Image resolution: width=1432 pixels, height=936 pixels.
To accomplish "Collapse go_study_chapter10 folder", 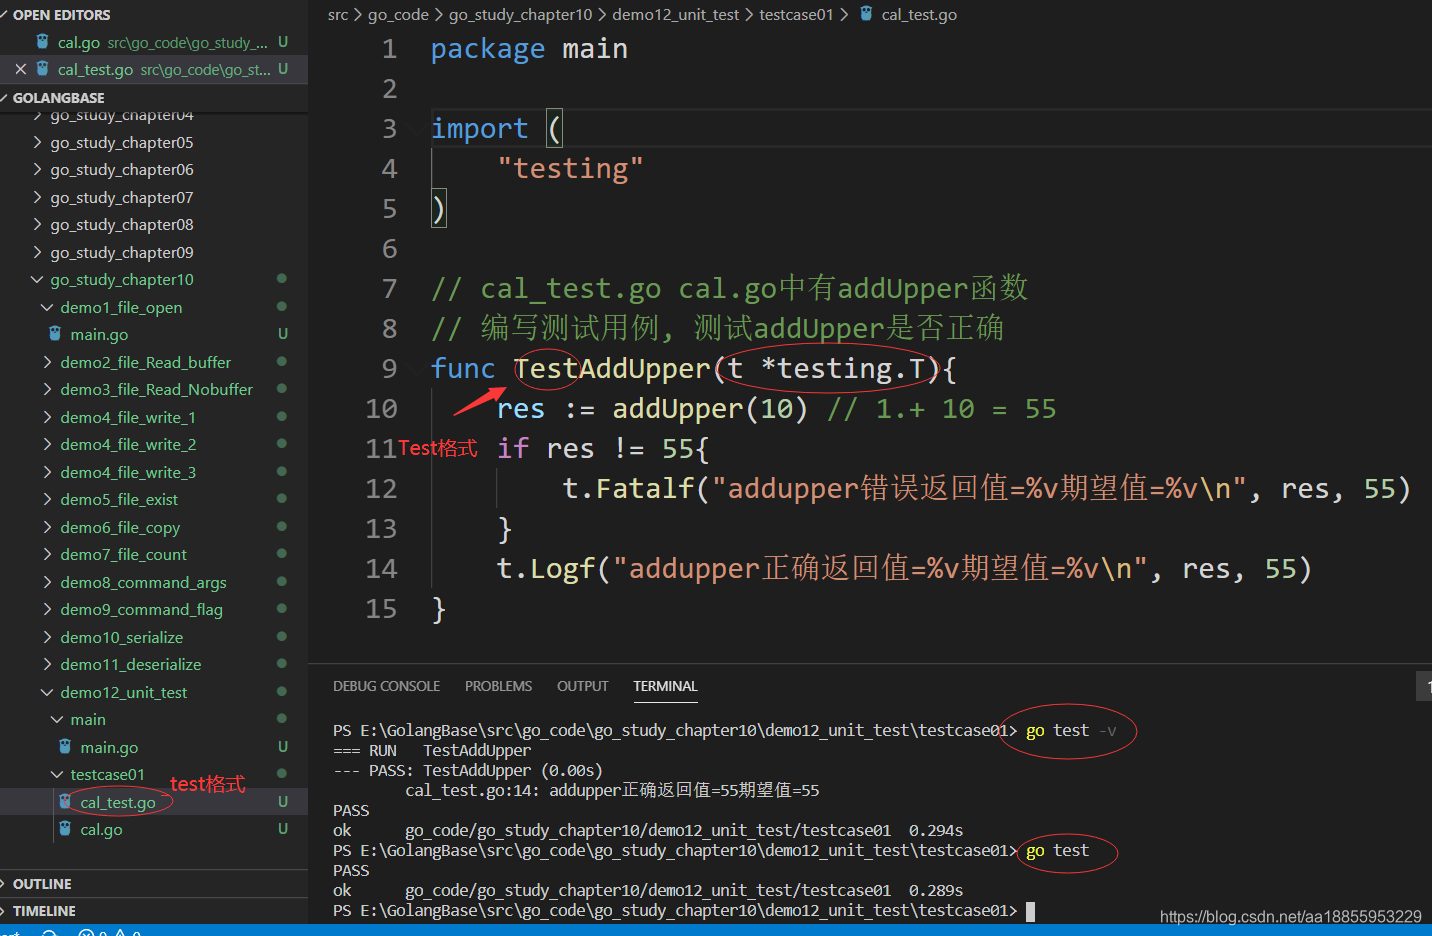I will click(x=37, y=280).
